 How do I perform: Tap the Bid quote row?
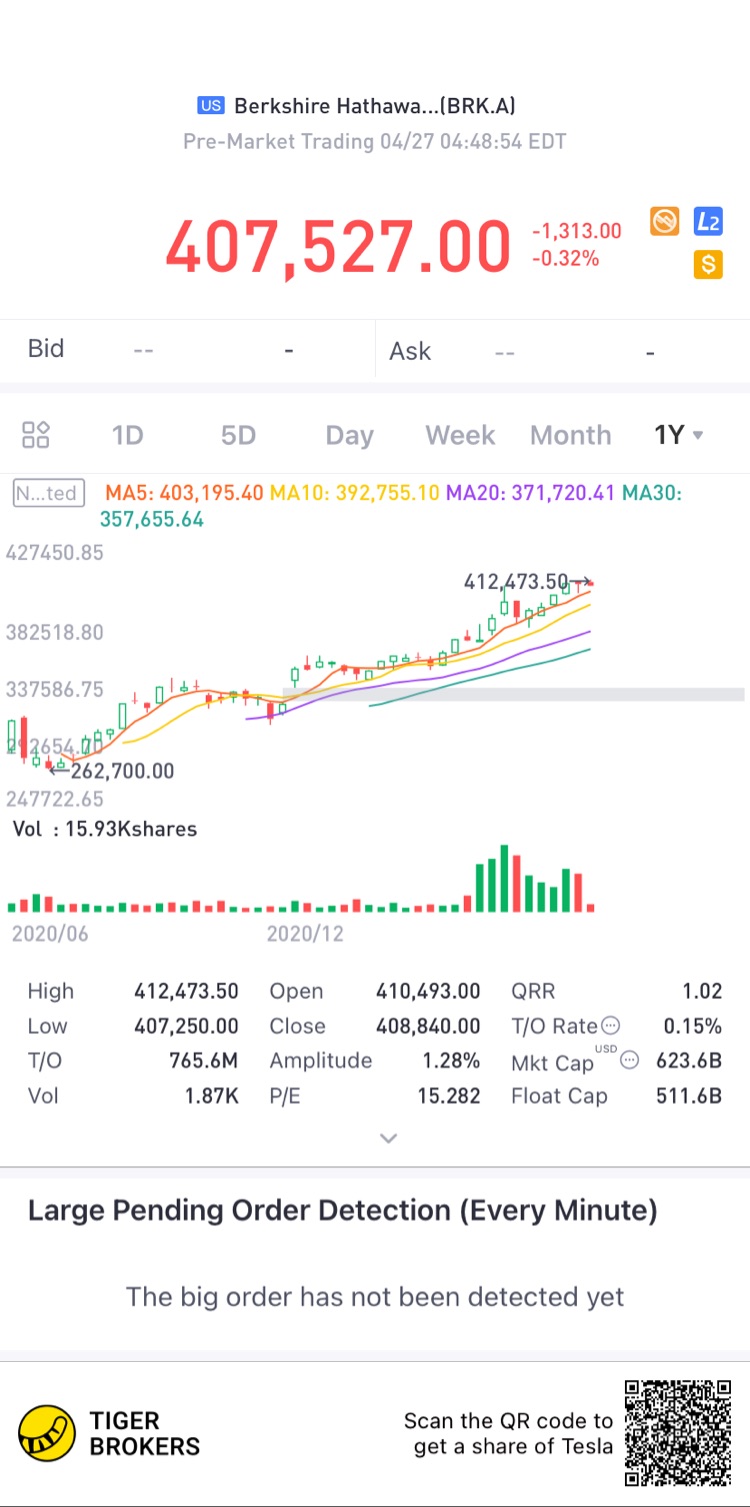click(x=187, y=350)
